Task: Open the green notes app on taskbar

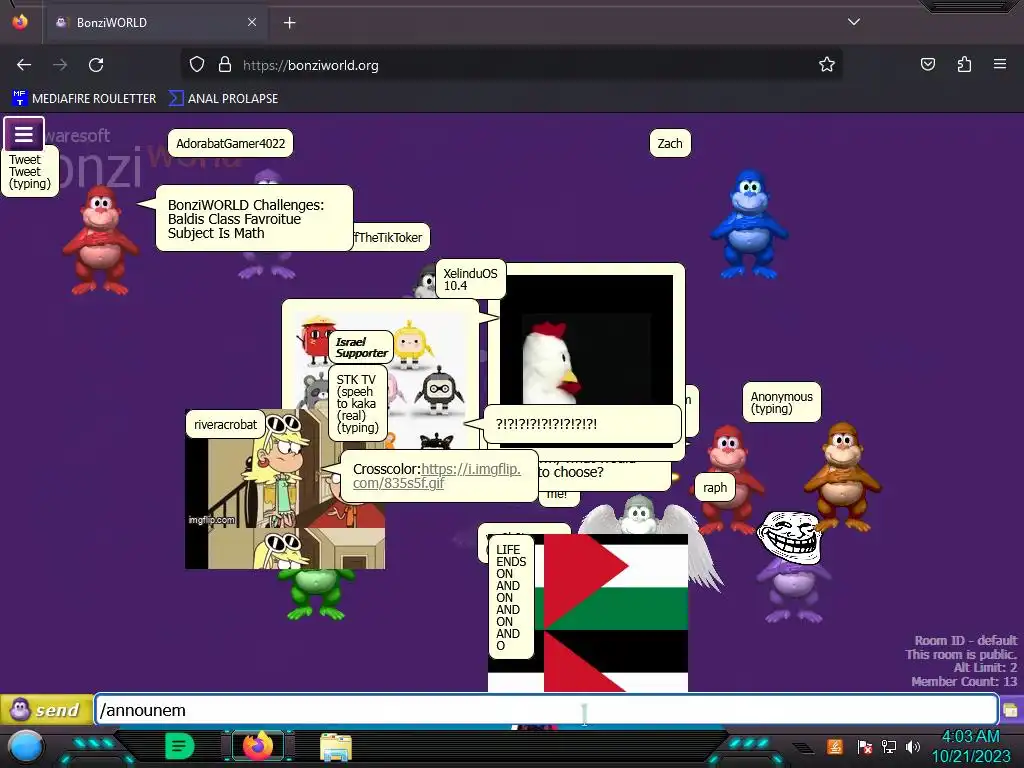Action: pyautogui.click(x=180, y=746)
